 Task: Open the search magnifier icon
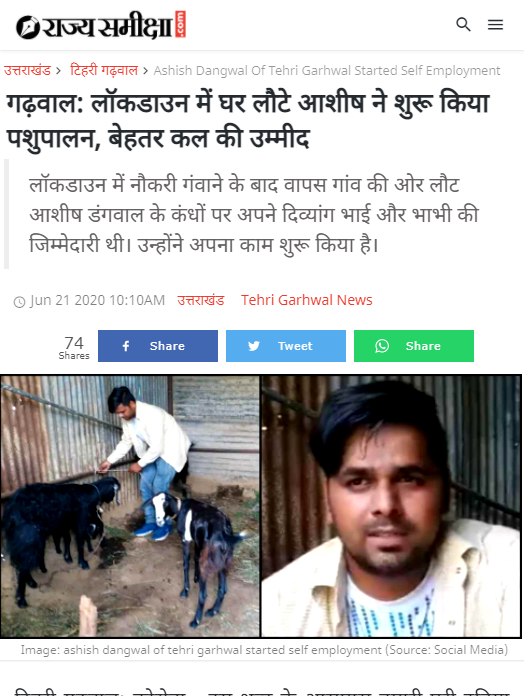point(463,24)
